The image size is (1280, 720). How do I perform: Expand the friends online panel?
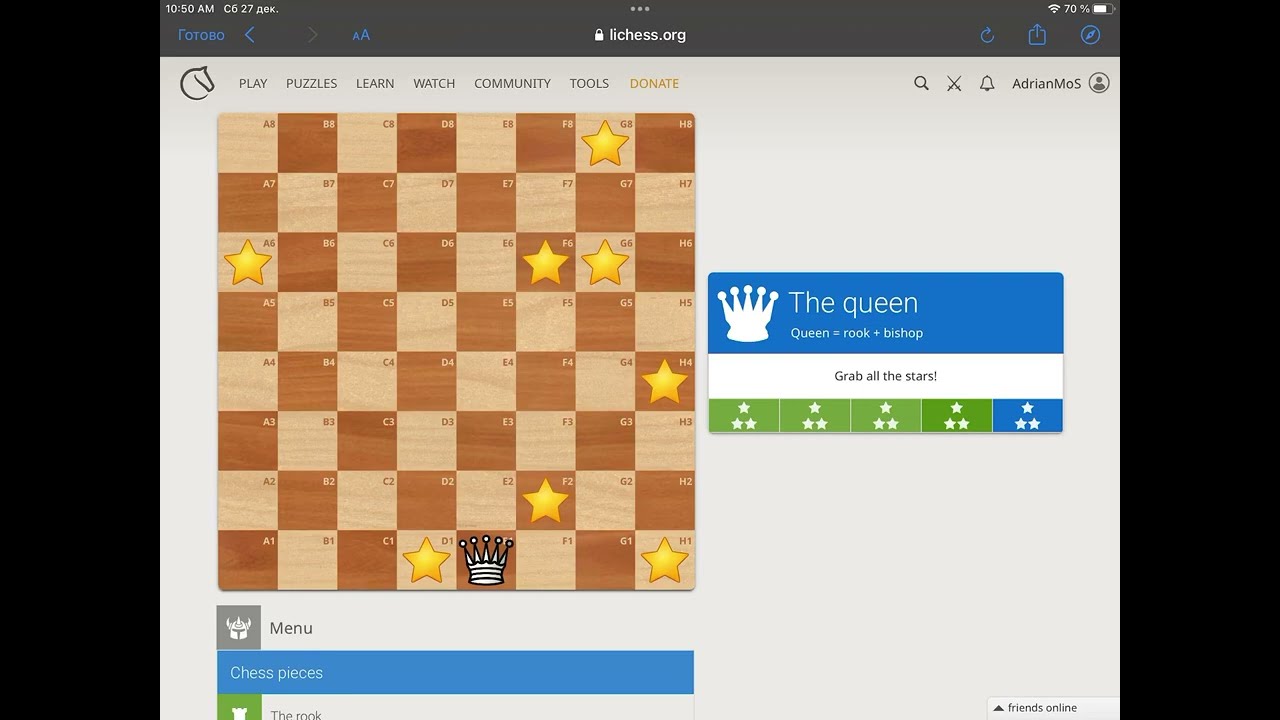[1054, 708]
